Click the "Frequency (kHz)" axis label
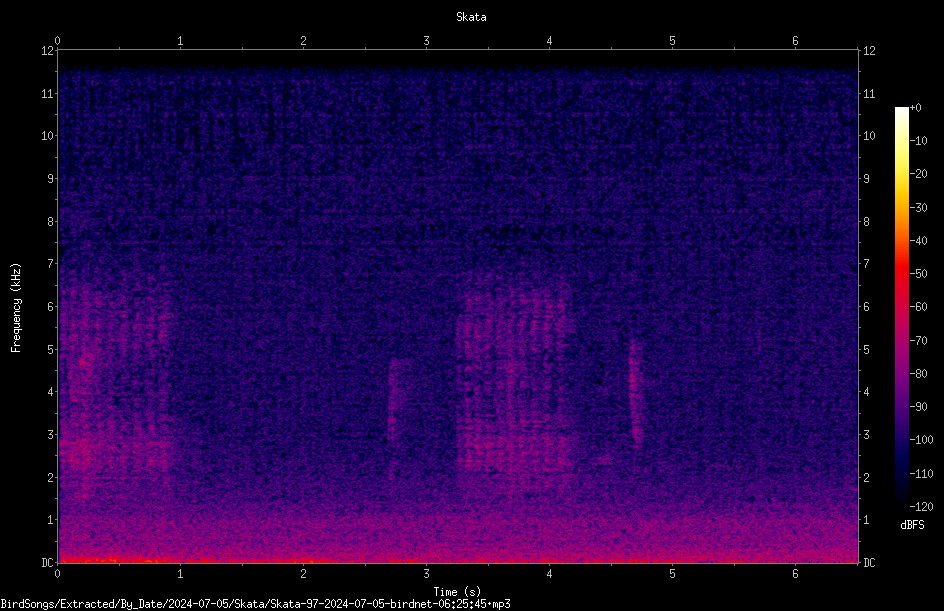 [16, 308]
